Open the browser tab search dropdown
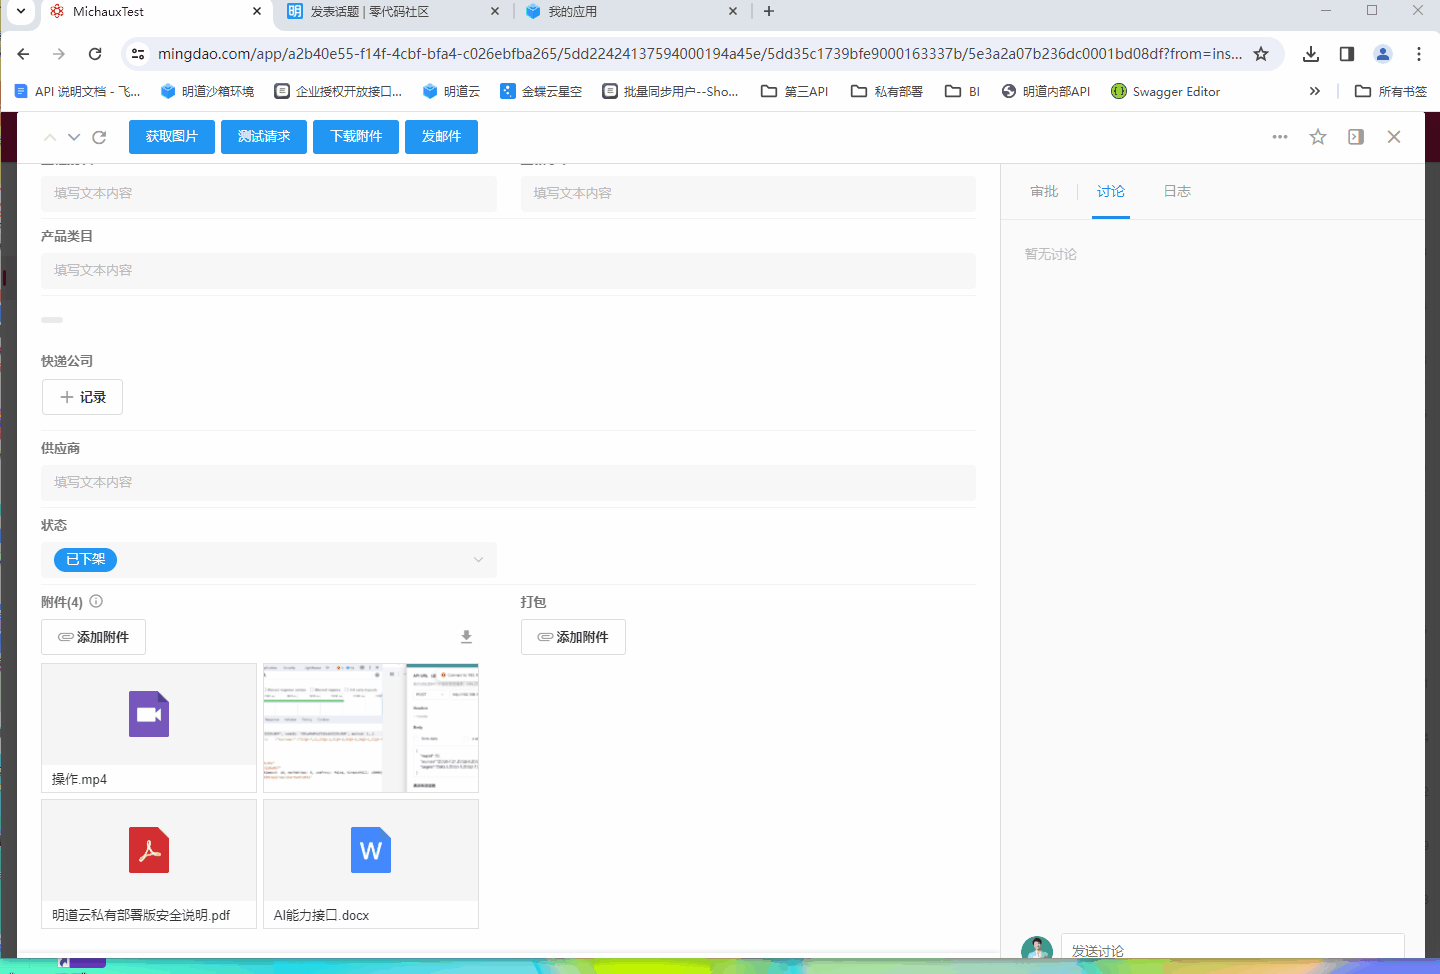1440x974 pixels. (x=20, y=11)
